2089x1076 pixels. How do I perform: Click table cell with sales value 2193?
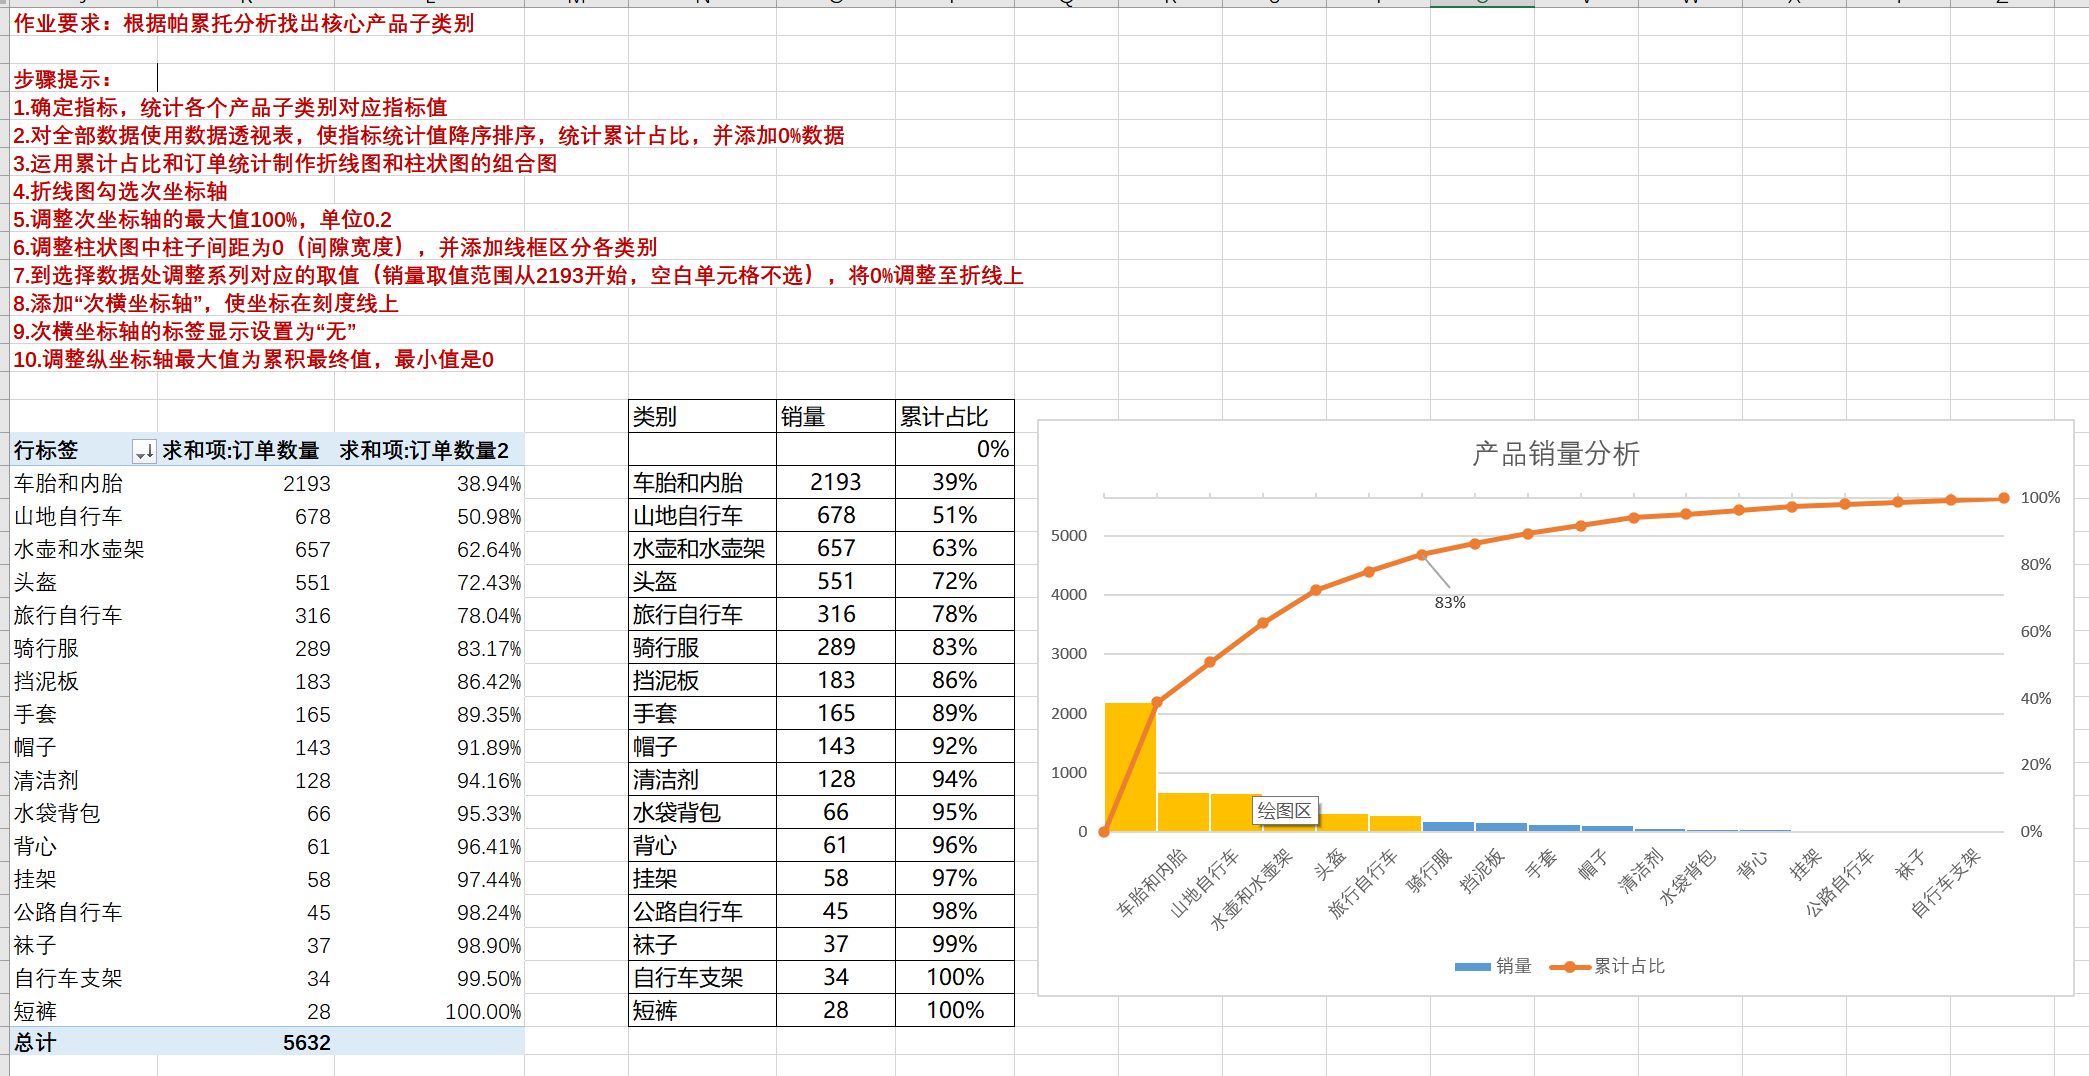836,482
